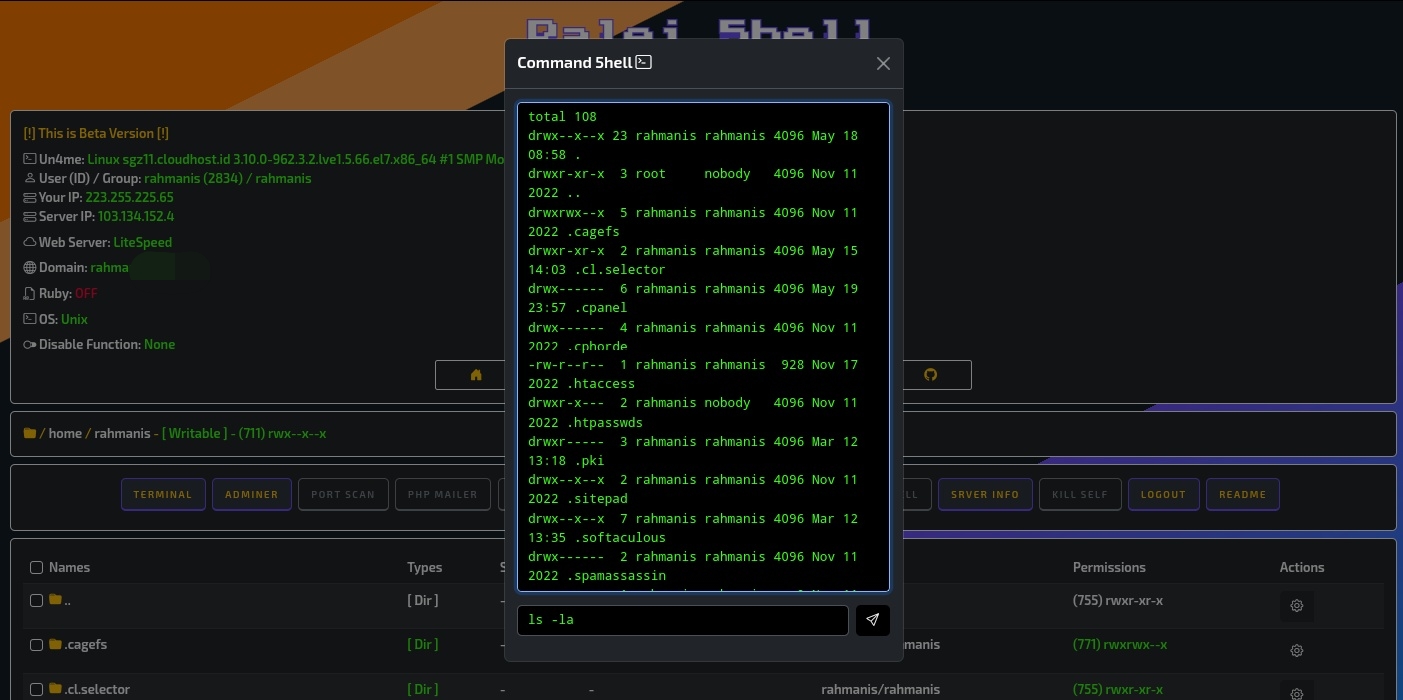Click the .cagefs folder icon
This screenshot has height=700, width=1403.
(x=55, y=645)
